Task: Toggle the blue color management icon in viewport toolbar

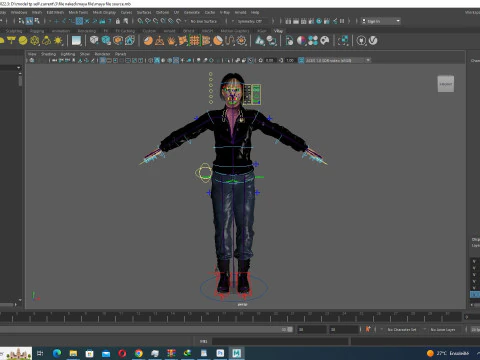Action: [x=301, y=60]
